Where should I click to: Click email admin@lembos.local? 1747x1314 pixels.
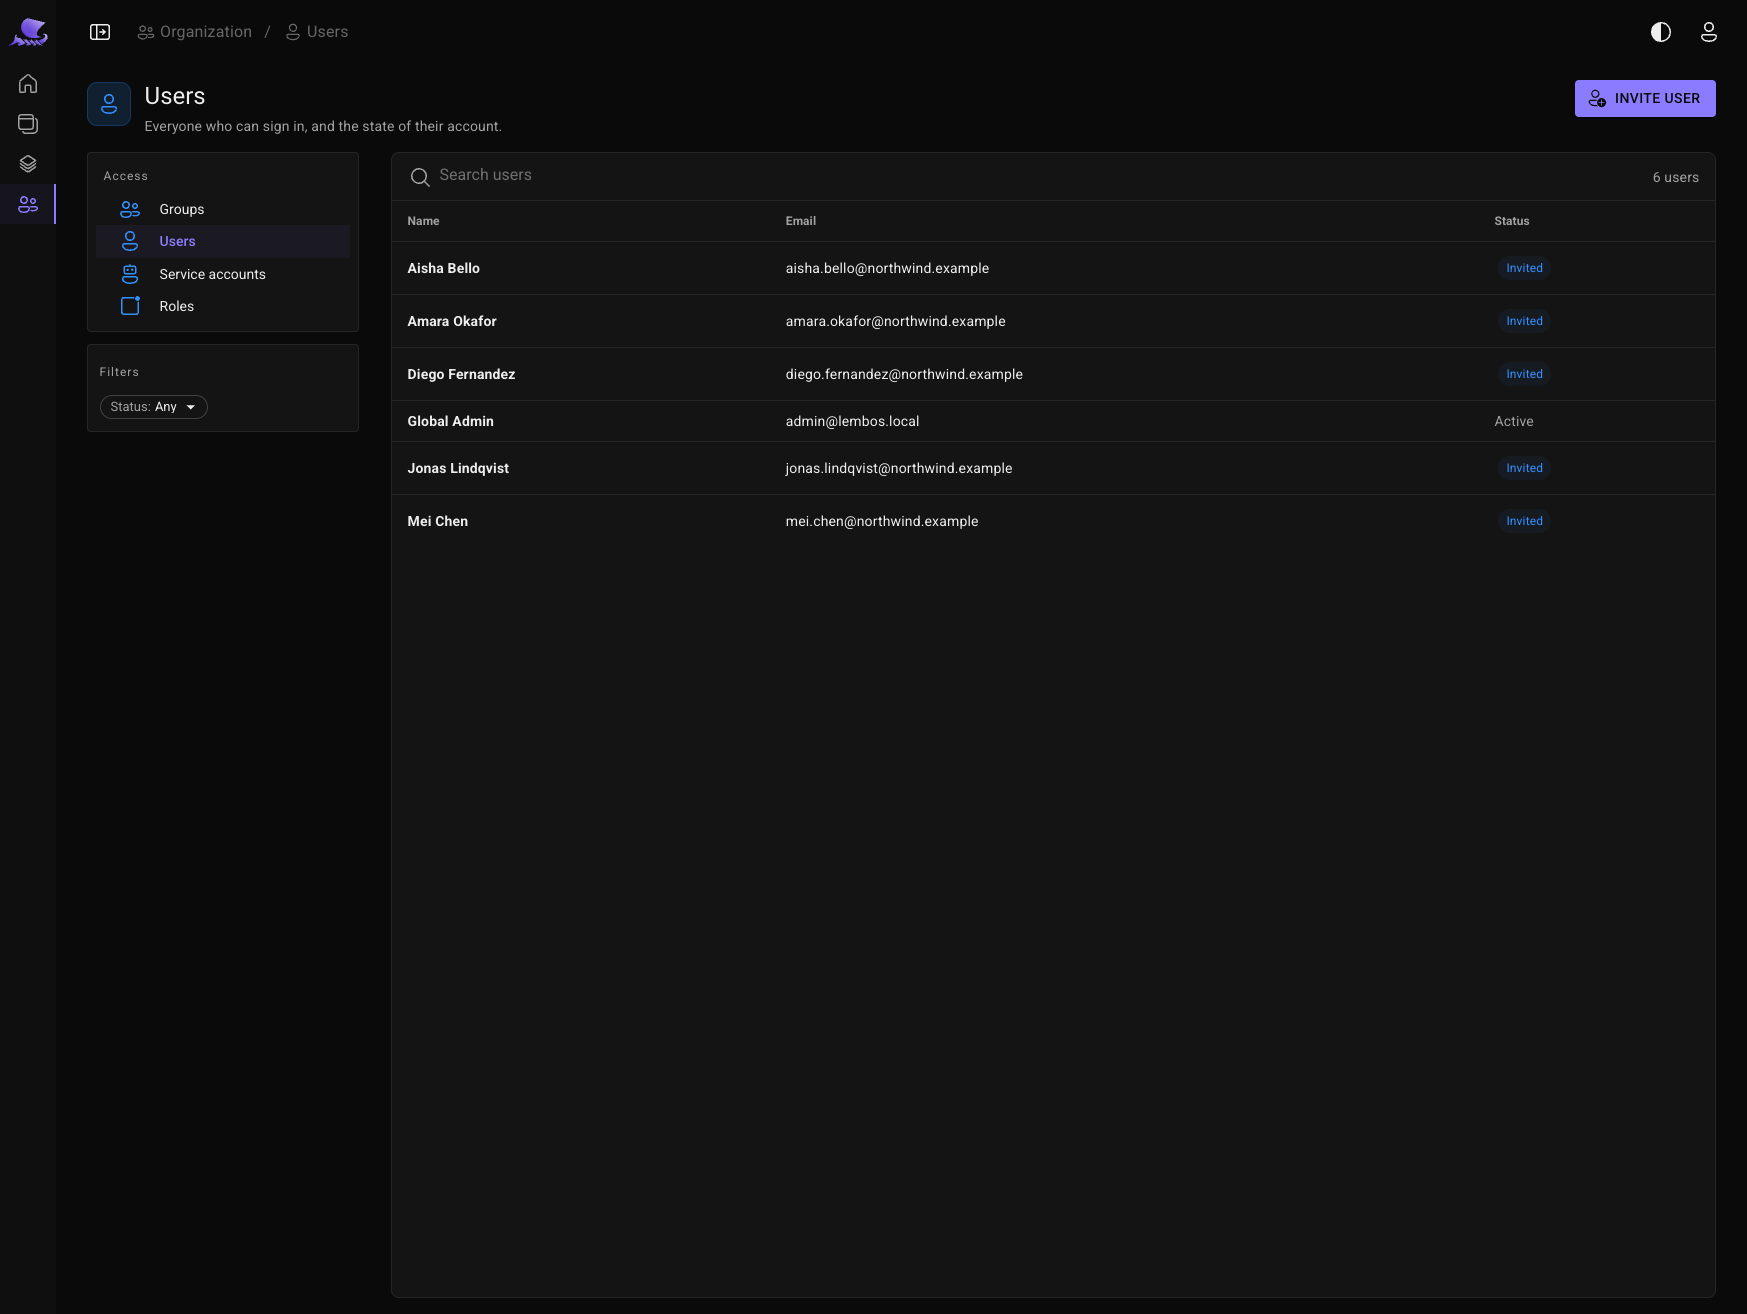click(852, 421)
